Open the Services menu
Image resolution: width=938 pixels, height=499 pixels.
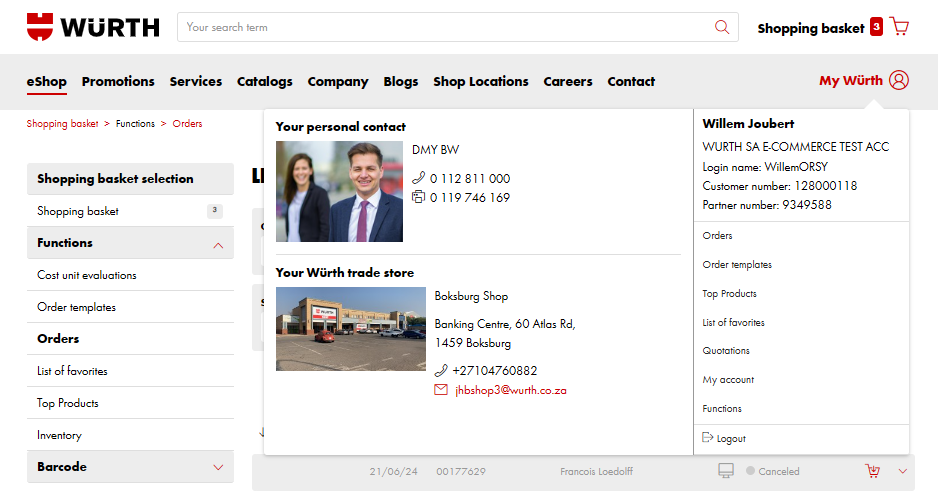[x=196, y=81]
